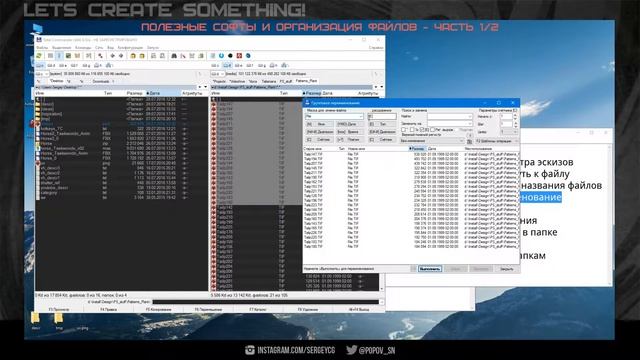
Task: Click the Alt+F4 Выход function button
Action: click(x=359, y=309)
